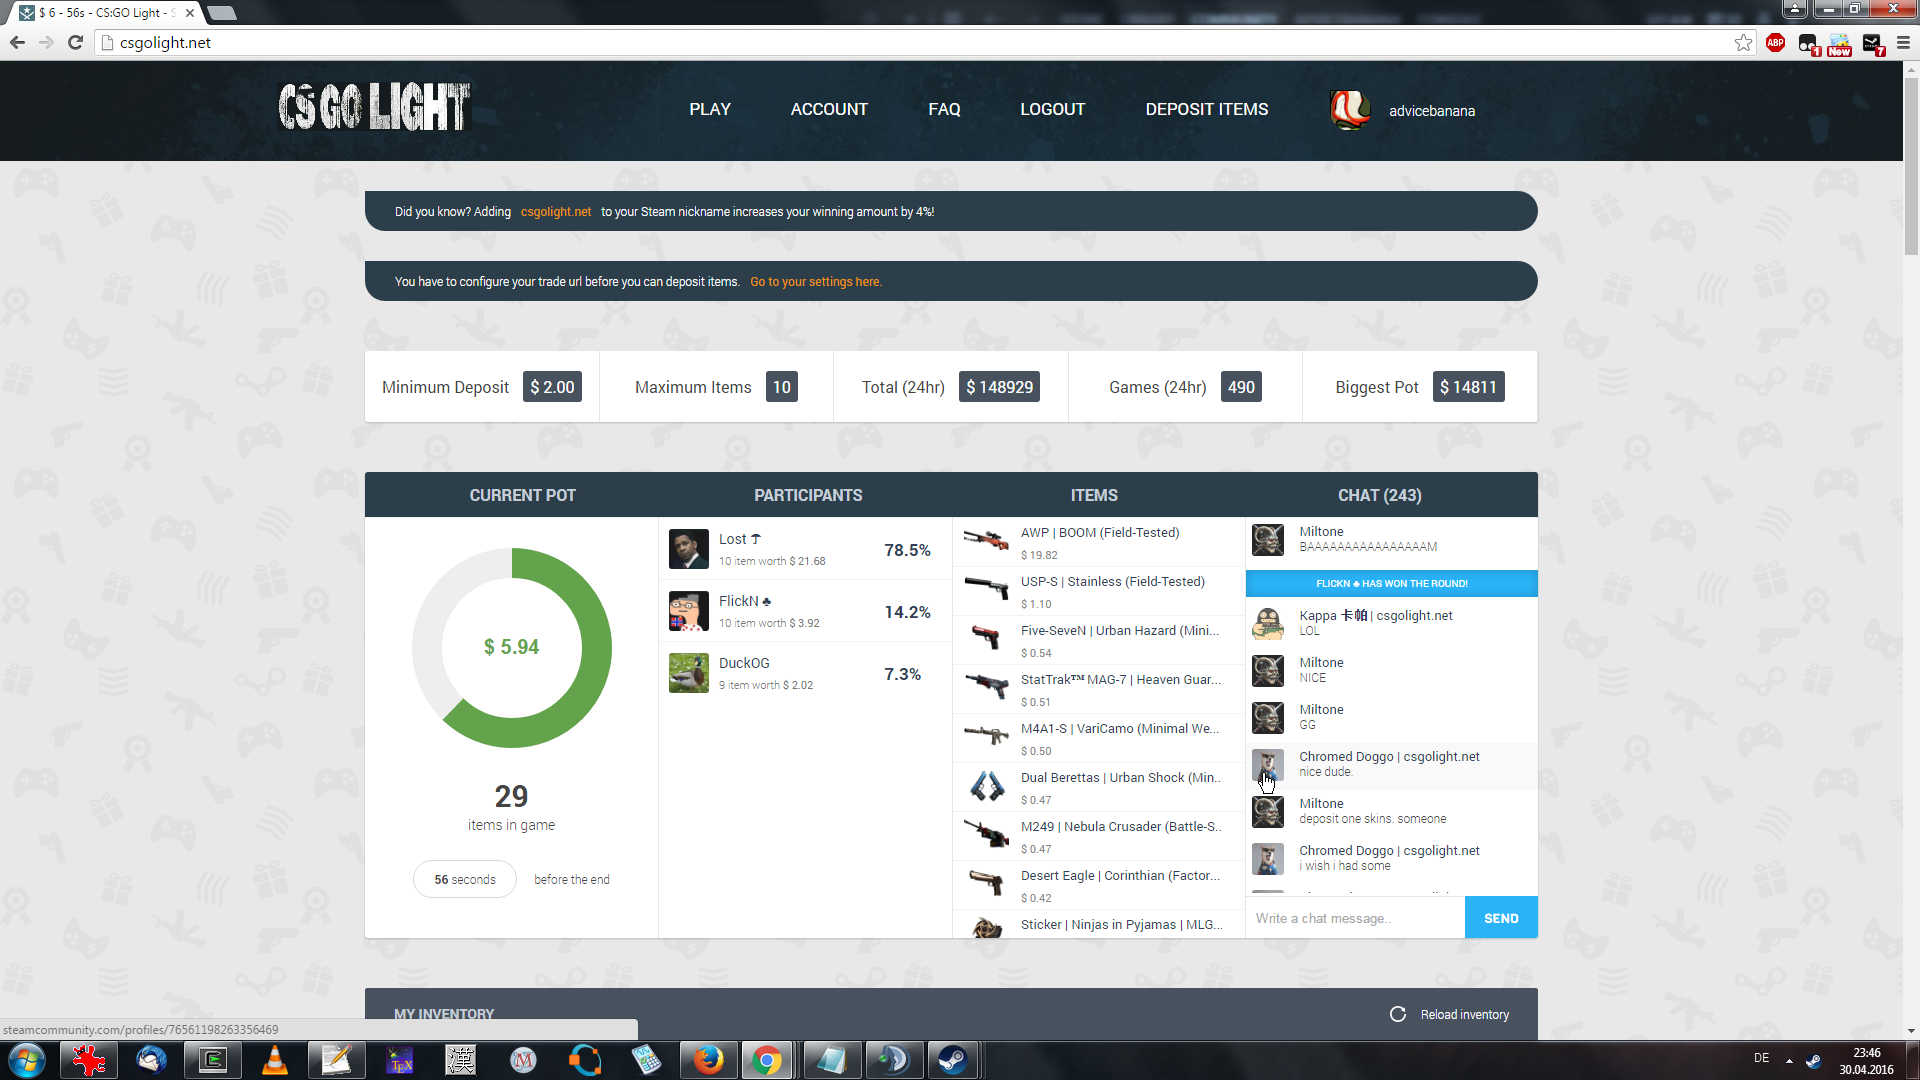Viewport: 1920px width, 1080px height.
Task: Click the Reload inventory refresh icon
Action: pos(1397,1014)
